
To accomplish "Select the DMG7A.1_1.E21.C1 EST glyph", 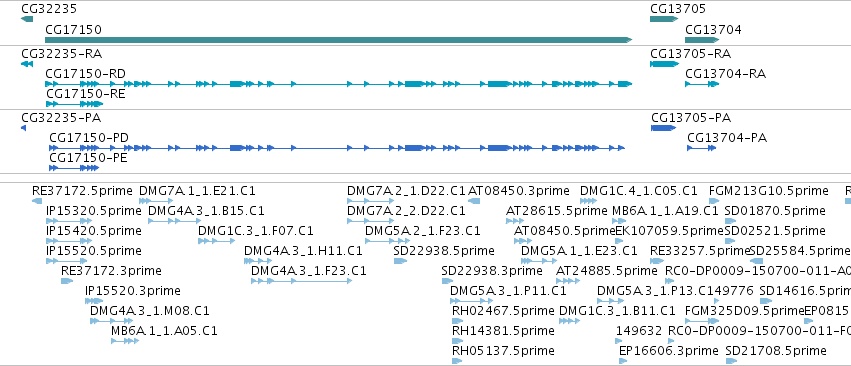I will [156, 201].
